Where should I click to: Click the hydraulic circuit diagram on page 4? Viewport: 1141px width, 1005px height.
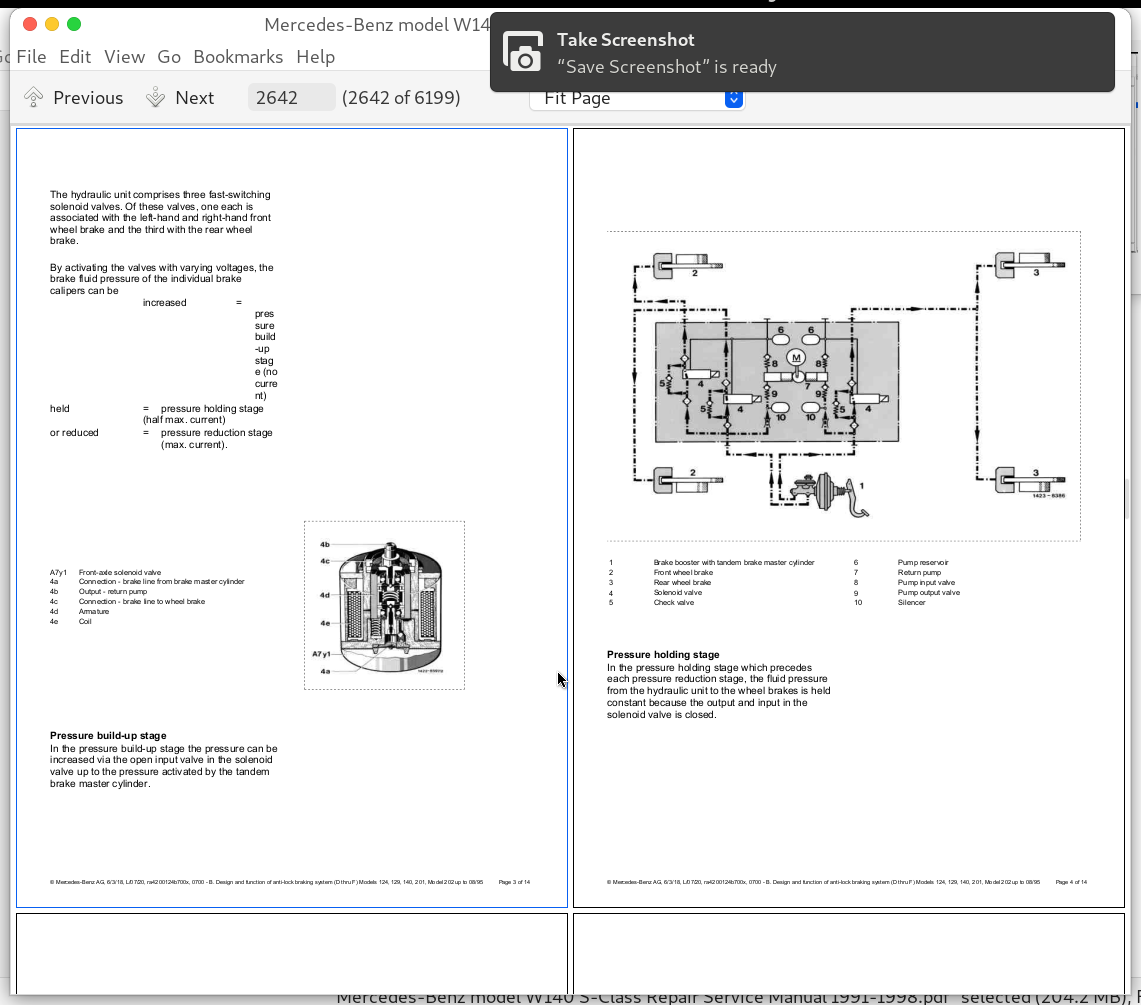pos(843,385)
